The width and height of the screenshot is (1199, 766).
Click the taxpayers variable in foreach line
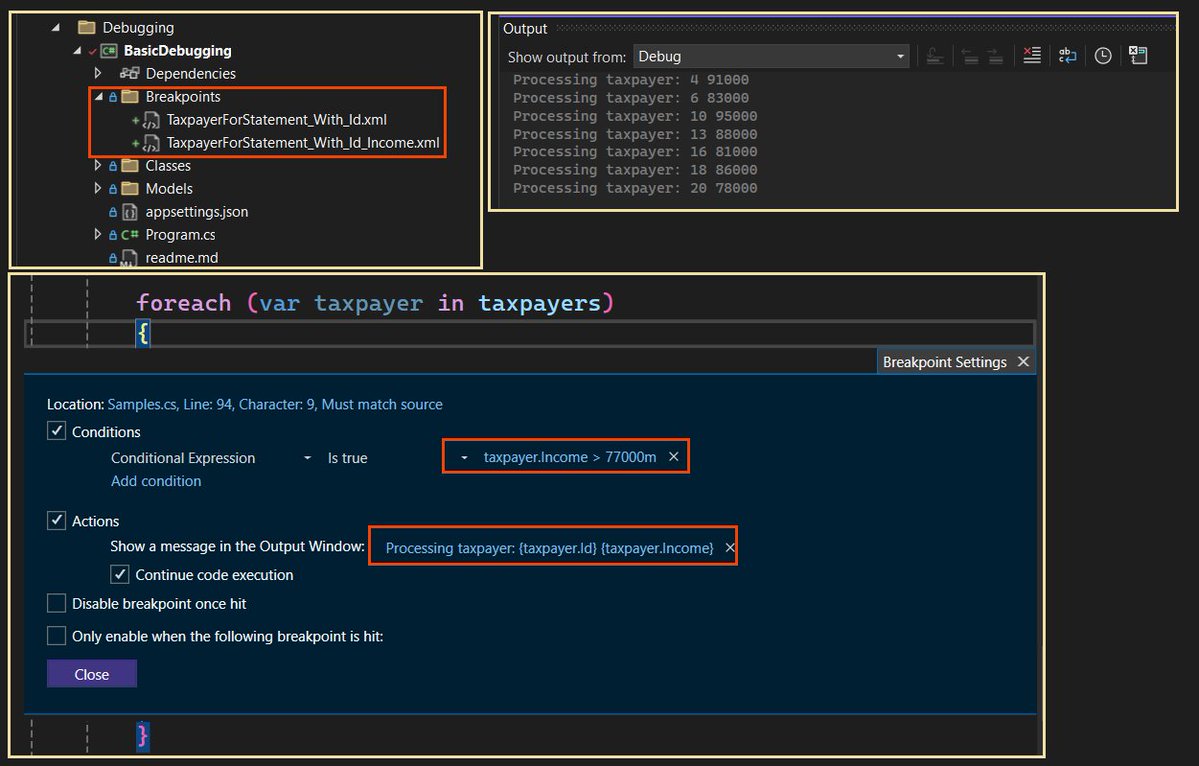[x=539, y=303]
